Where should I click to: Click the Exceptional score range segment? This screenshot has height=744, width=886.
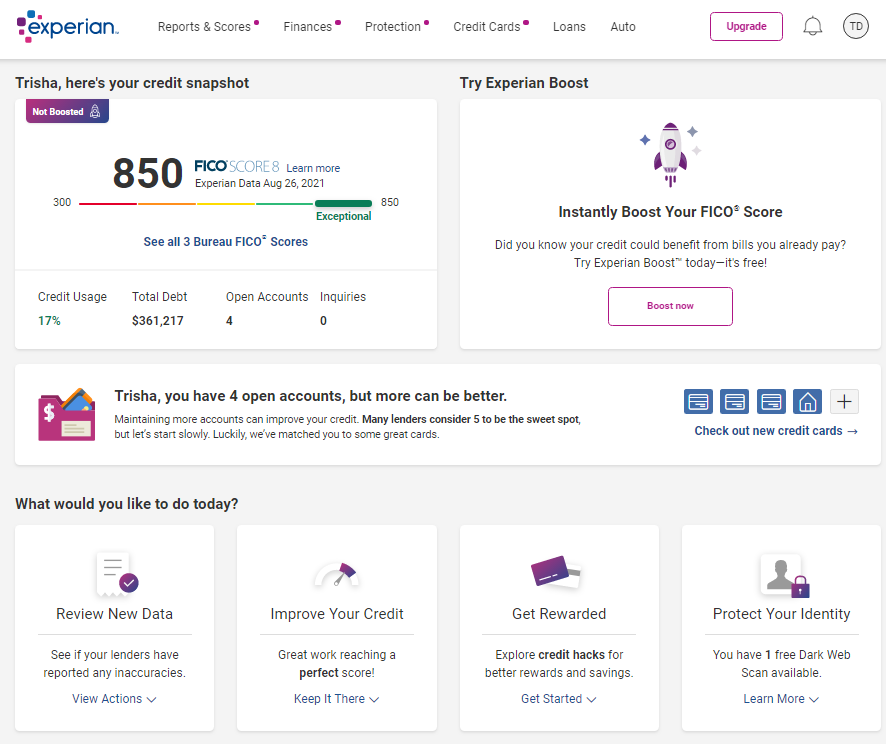(x=344, y=203)
